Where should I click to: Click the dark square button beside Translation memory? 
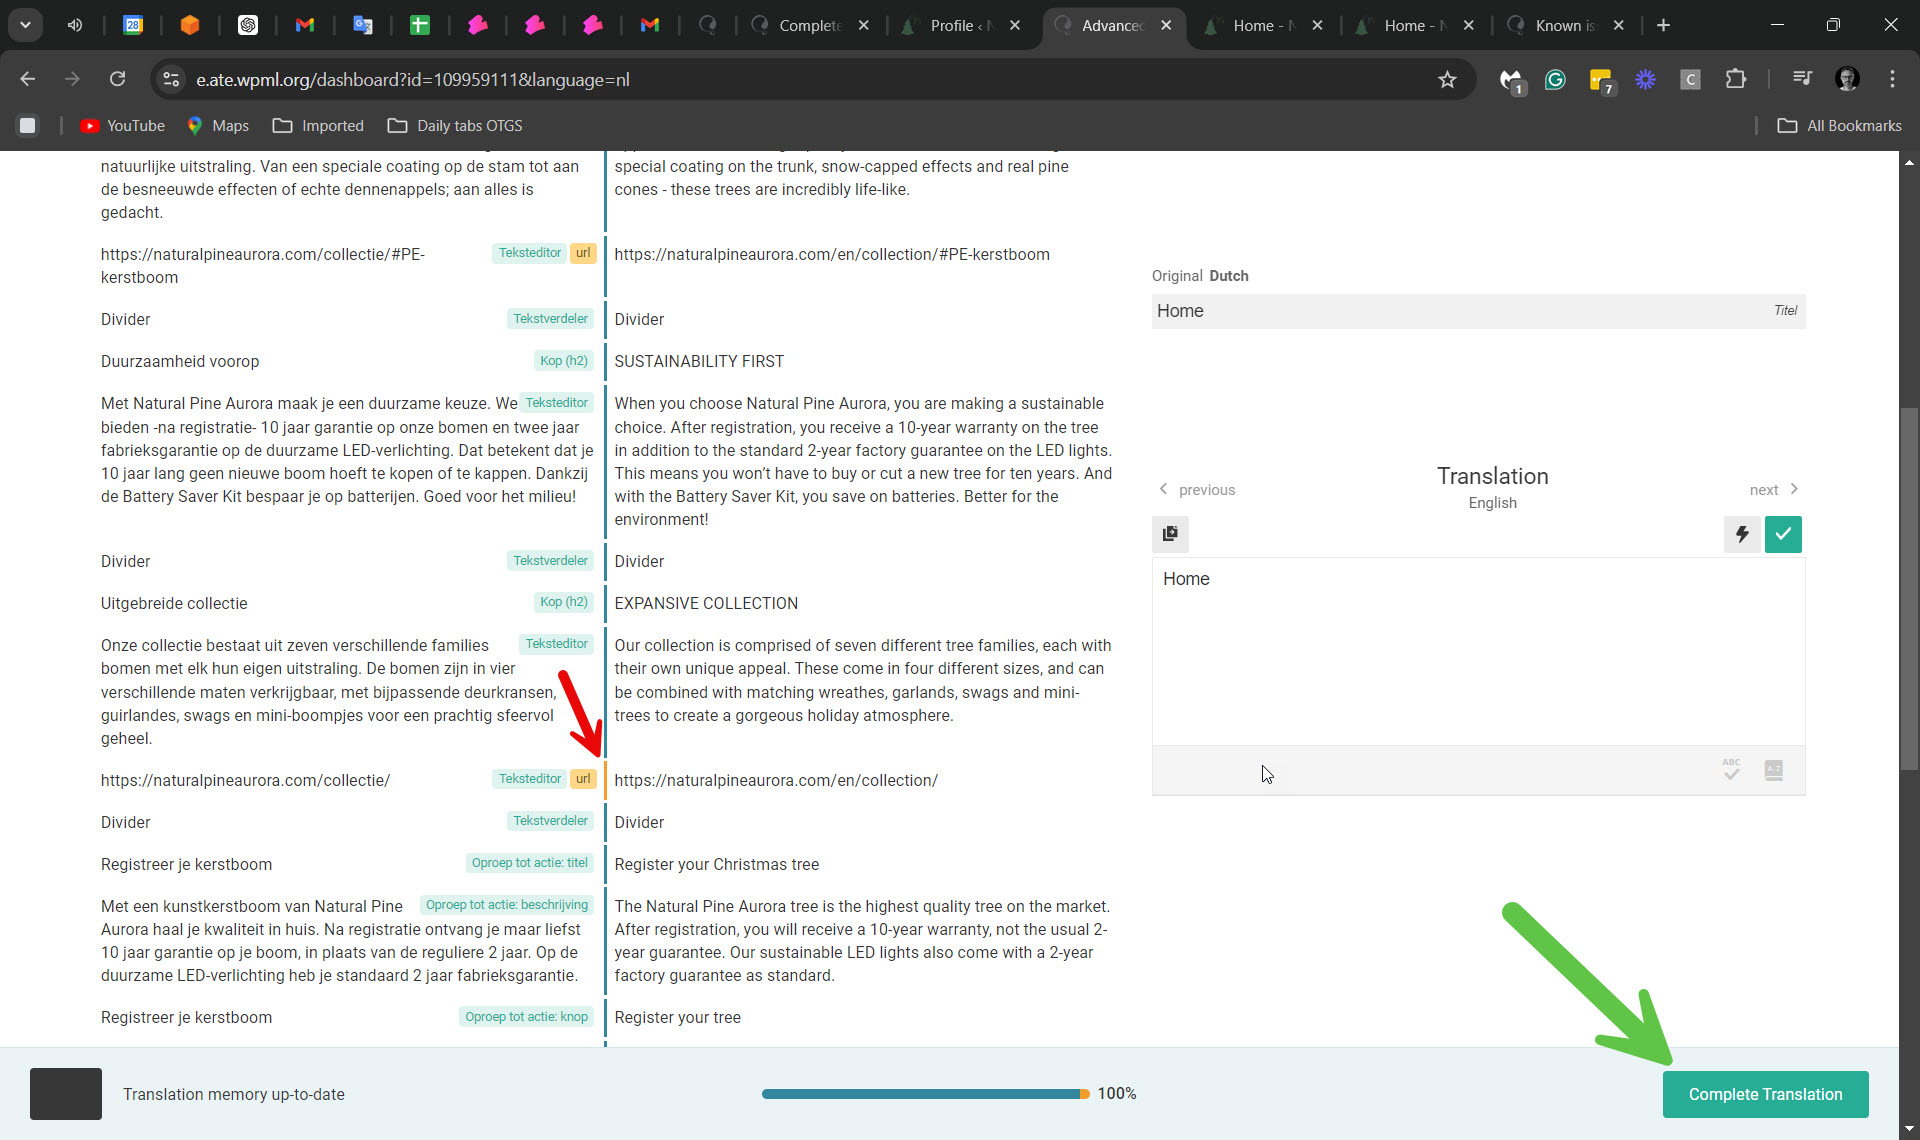[66, 1094]
